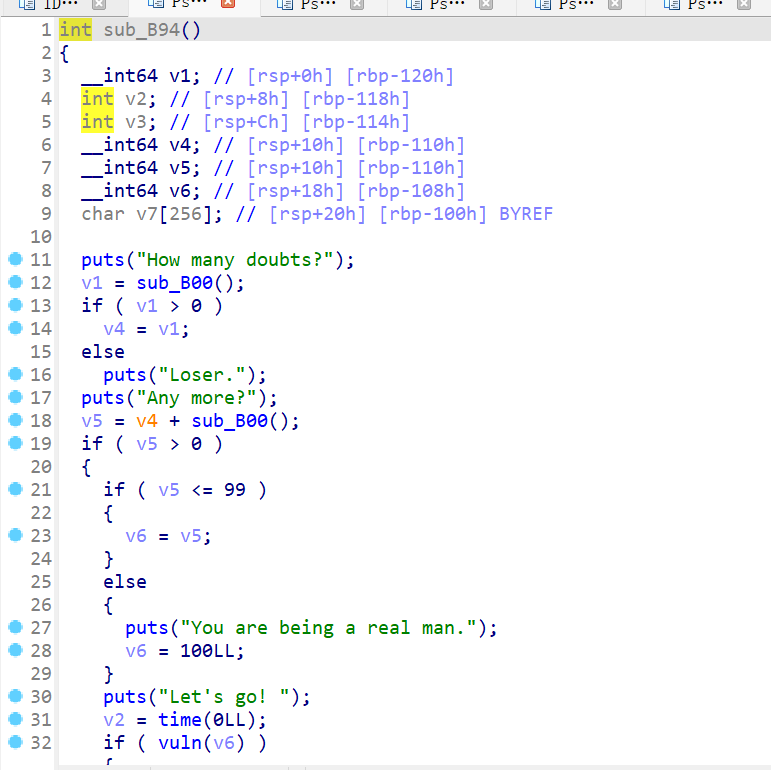Select the sub_B94 function name on line 1

tap(141, 29)
